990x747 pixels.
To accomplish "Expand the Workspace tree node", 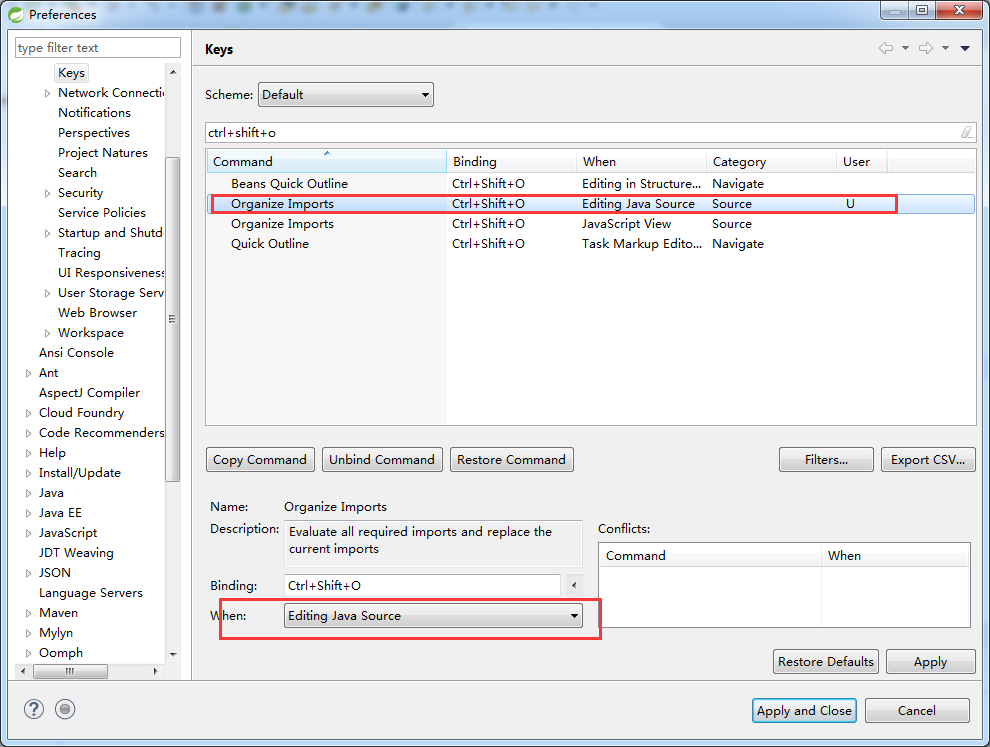I will [47, 333].
